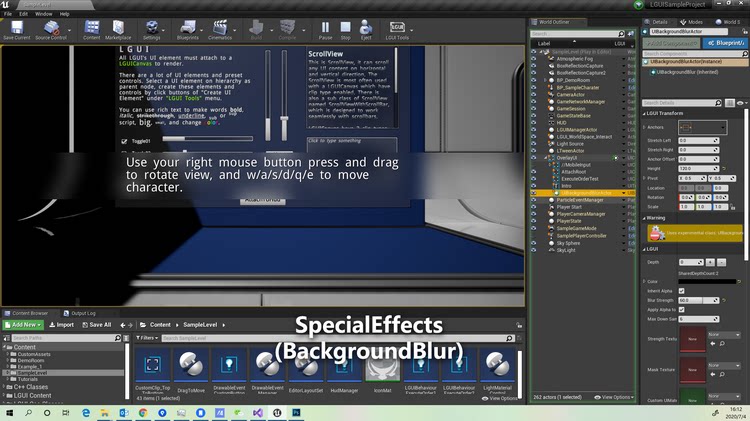Viewport: 750px width, 421px height.
Task: Click the black Color swatch bar
Action: (x=707, y=281)
